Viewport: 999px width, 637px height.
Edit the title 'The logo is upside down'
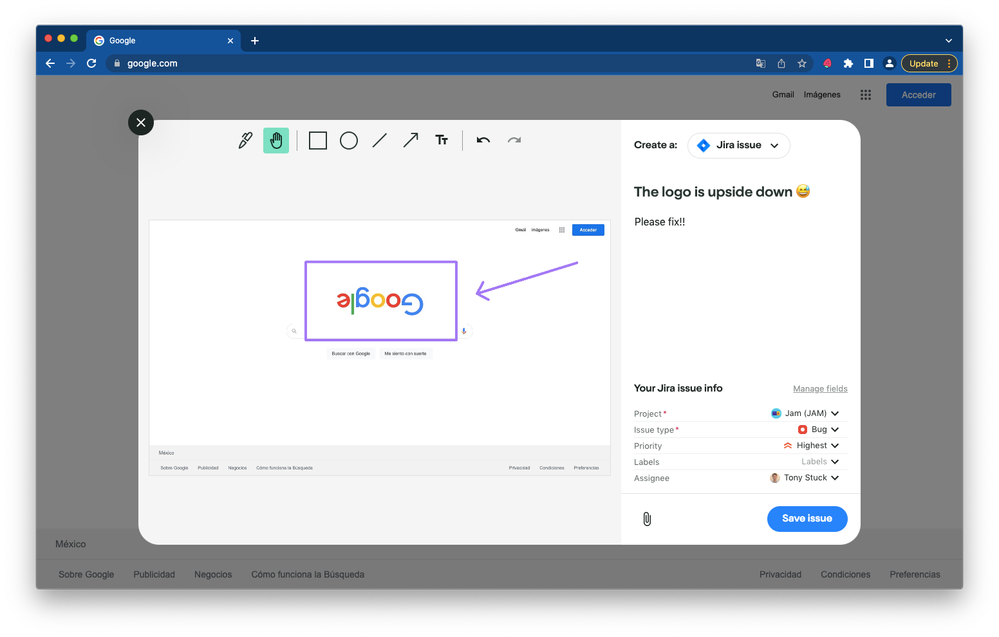coord(722,192)
